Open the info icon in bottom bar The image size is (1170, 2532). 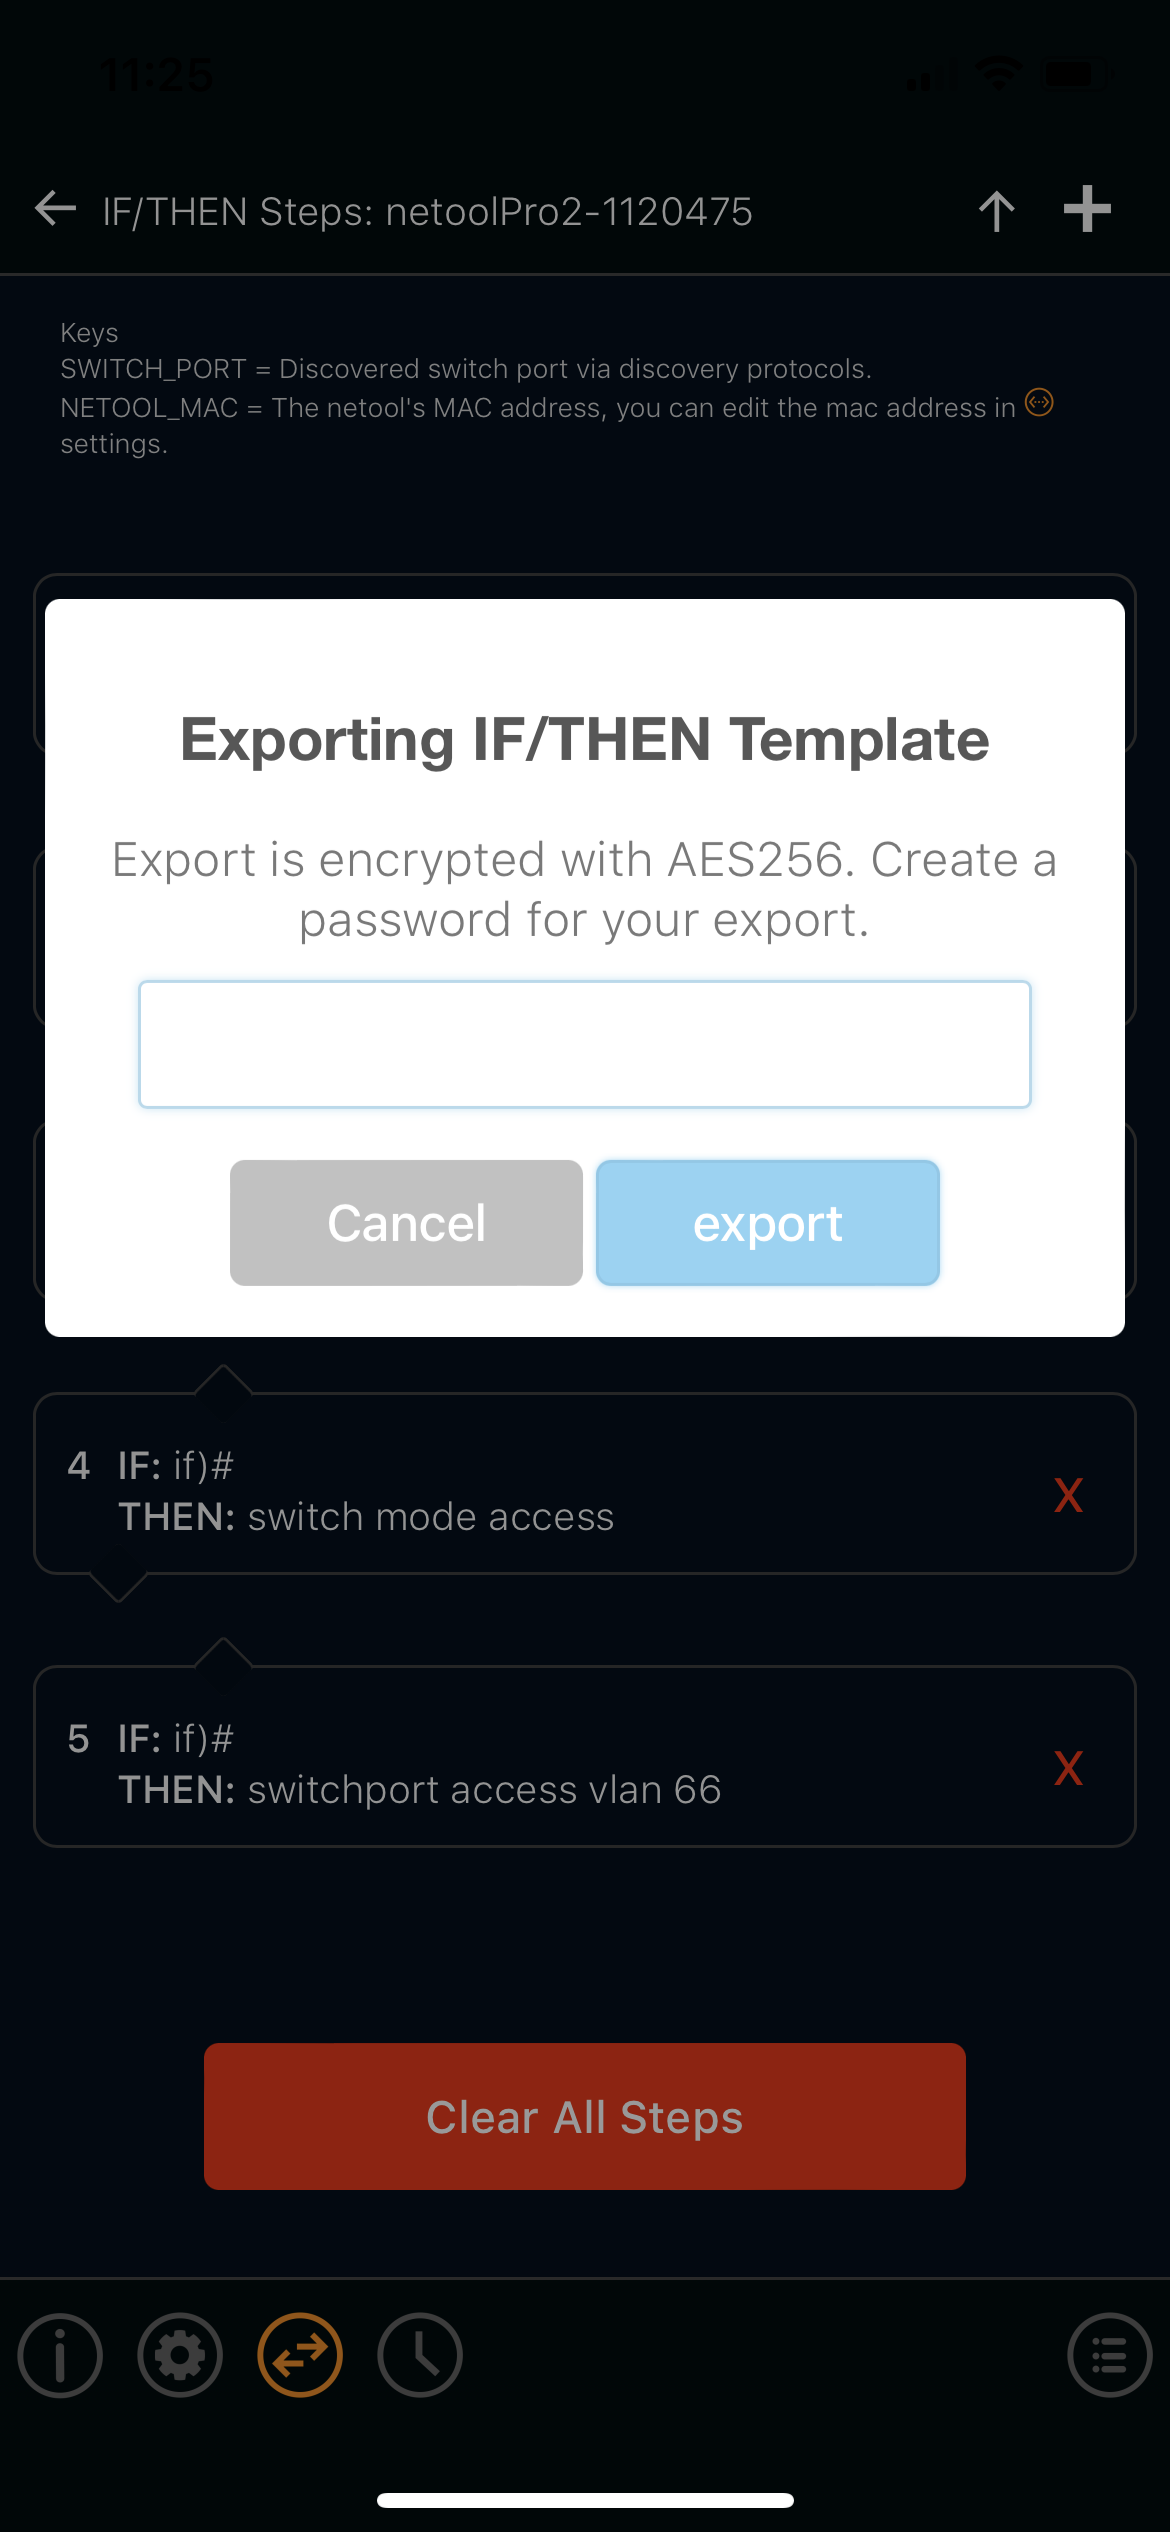[60, 2355]
